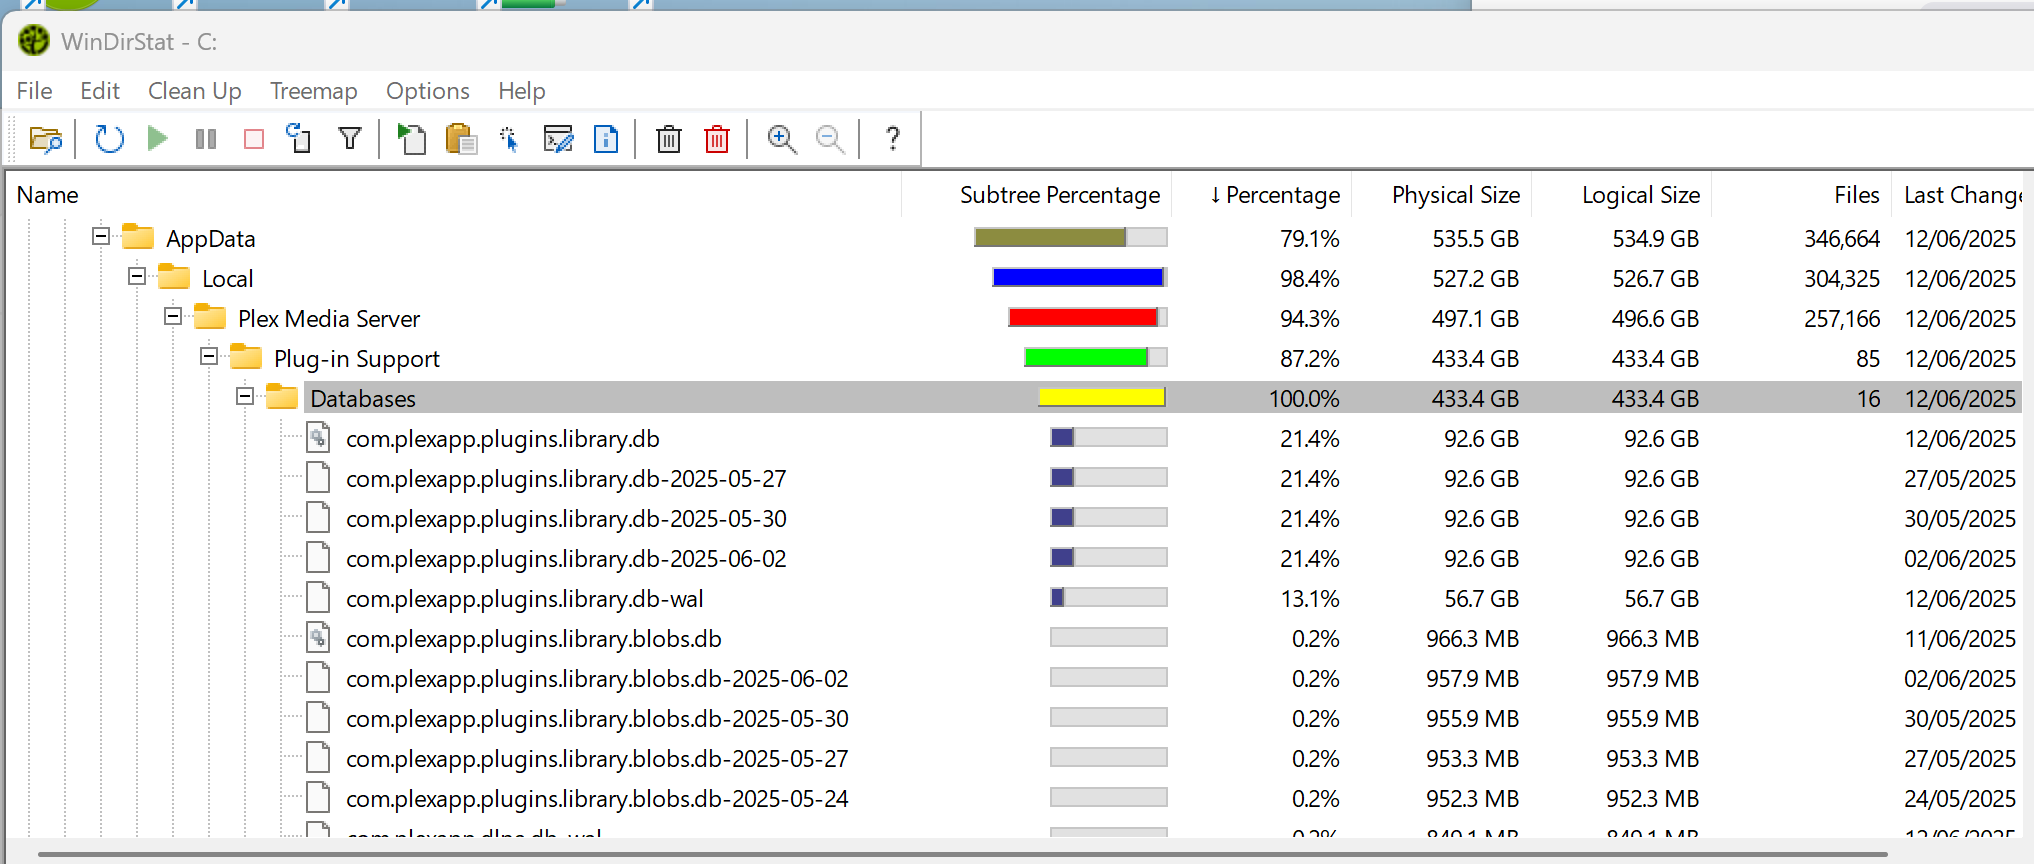Open the Treemap menu
2034x864 pixels.
point(314,91)
